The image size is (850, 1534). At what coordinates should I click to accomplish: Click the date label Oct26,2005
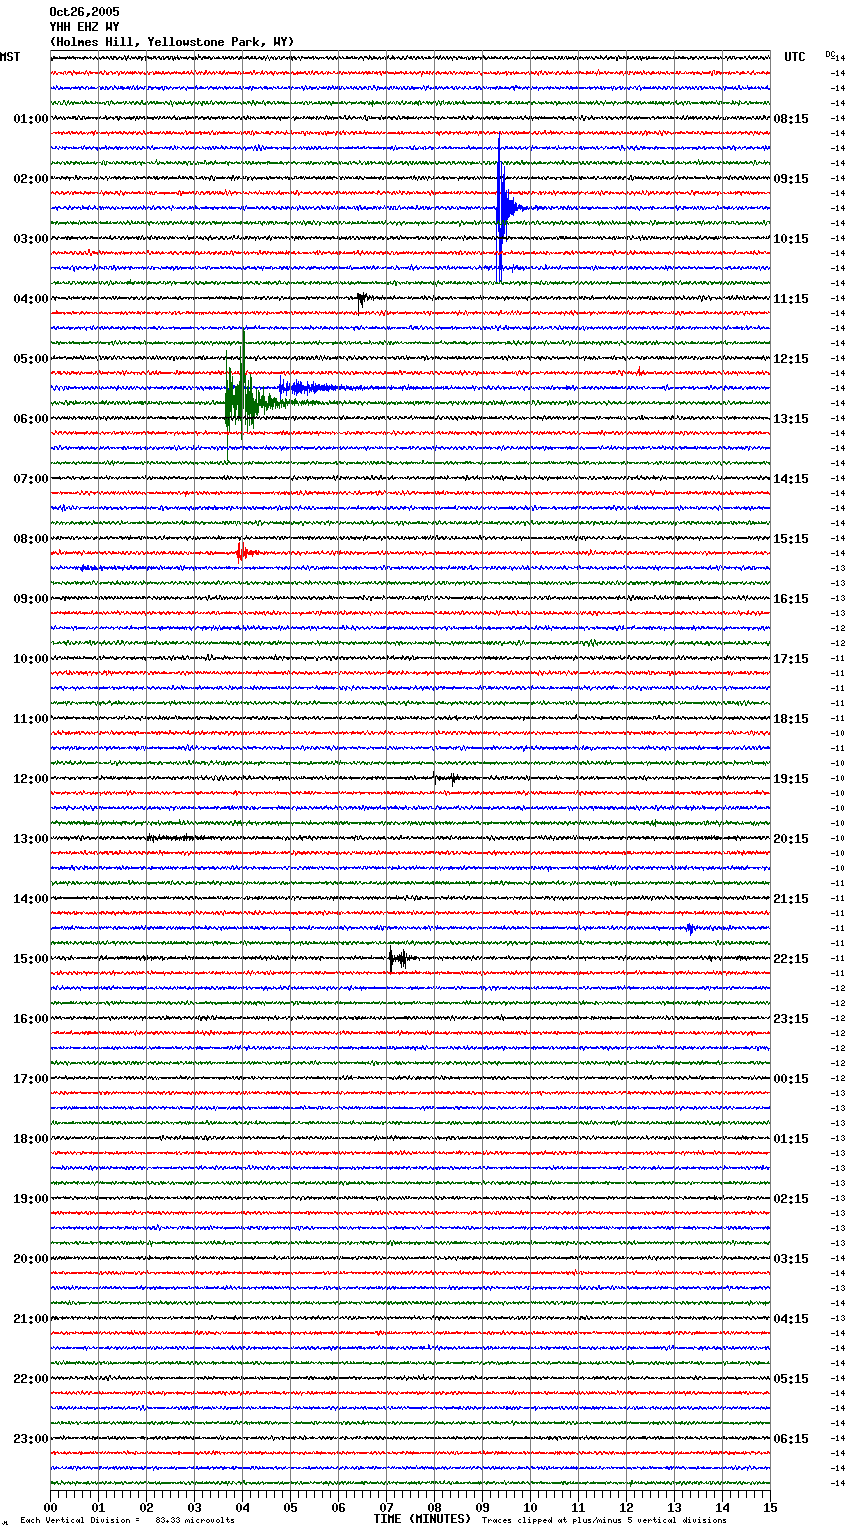(x=84, y=12)
